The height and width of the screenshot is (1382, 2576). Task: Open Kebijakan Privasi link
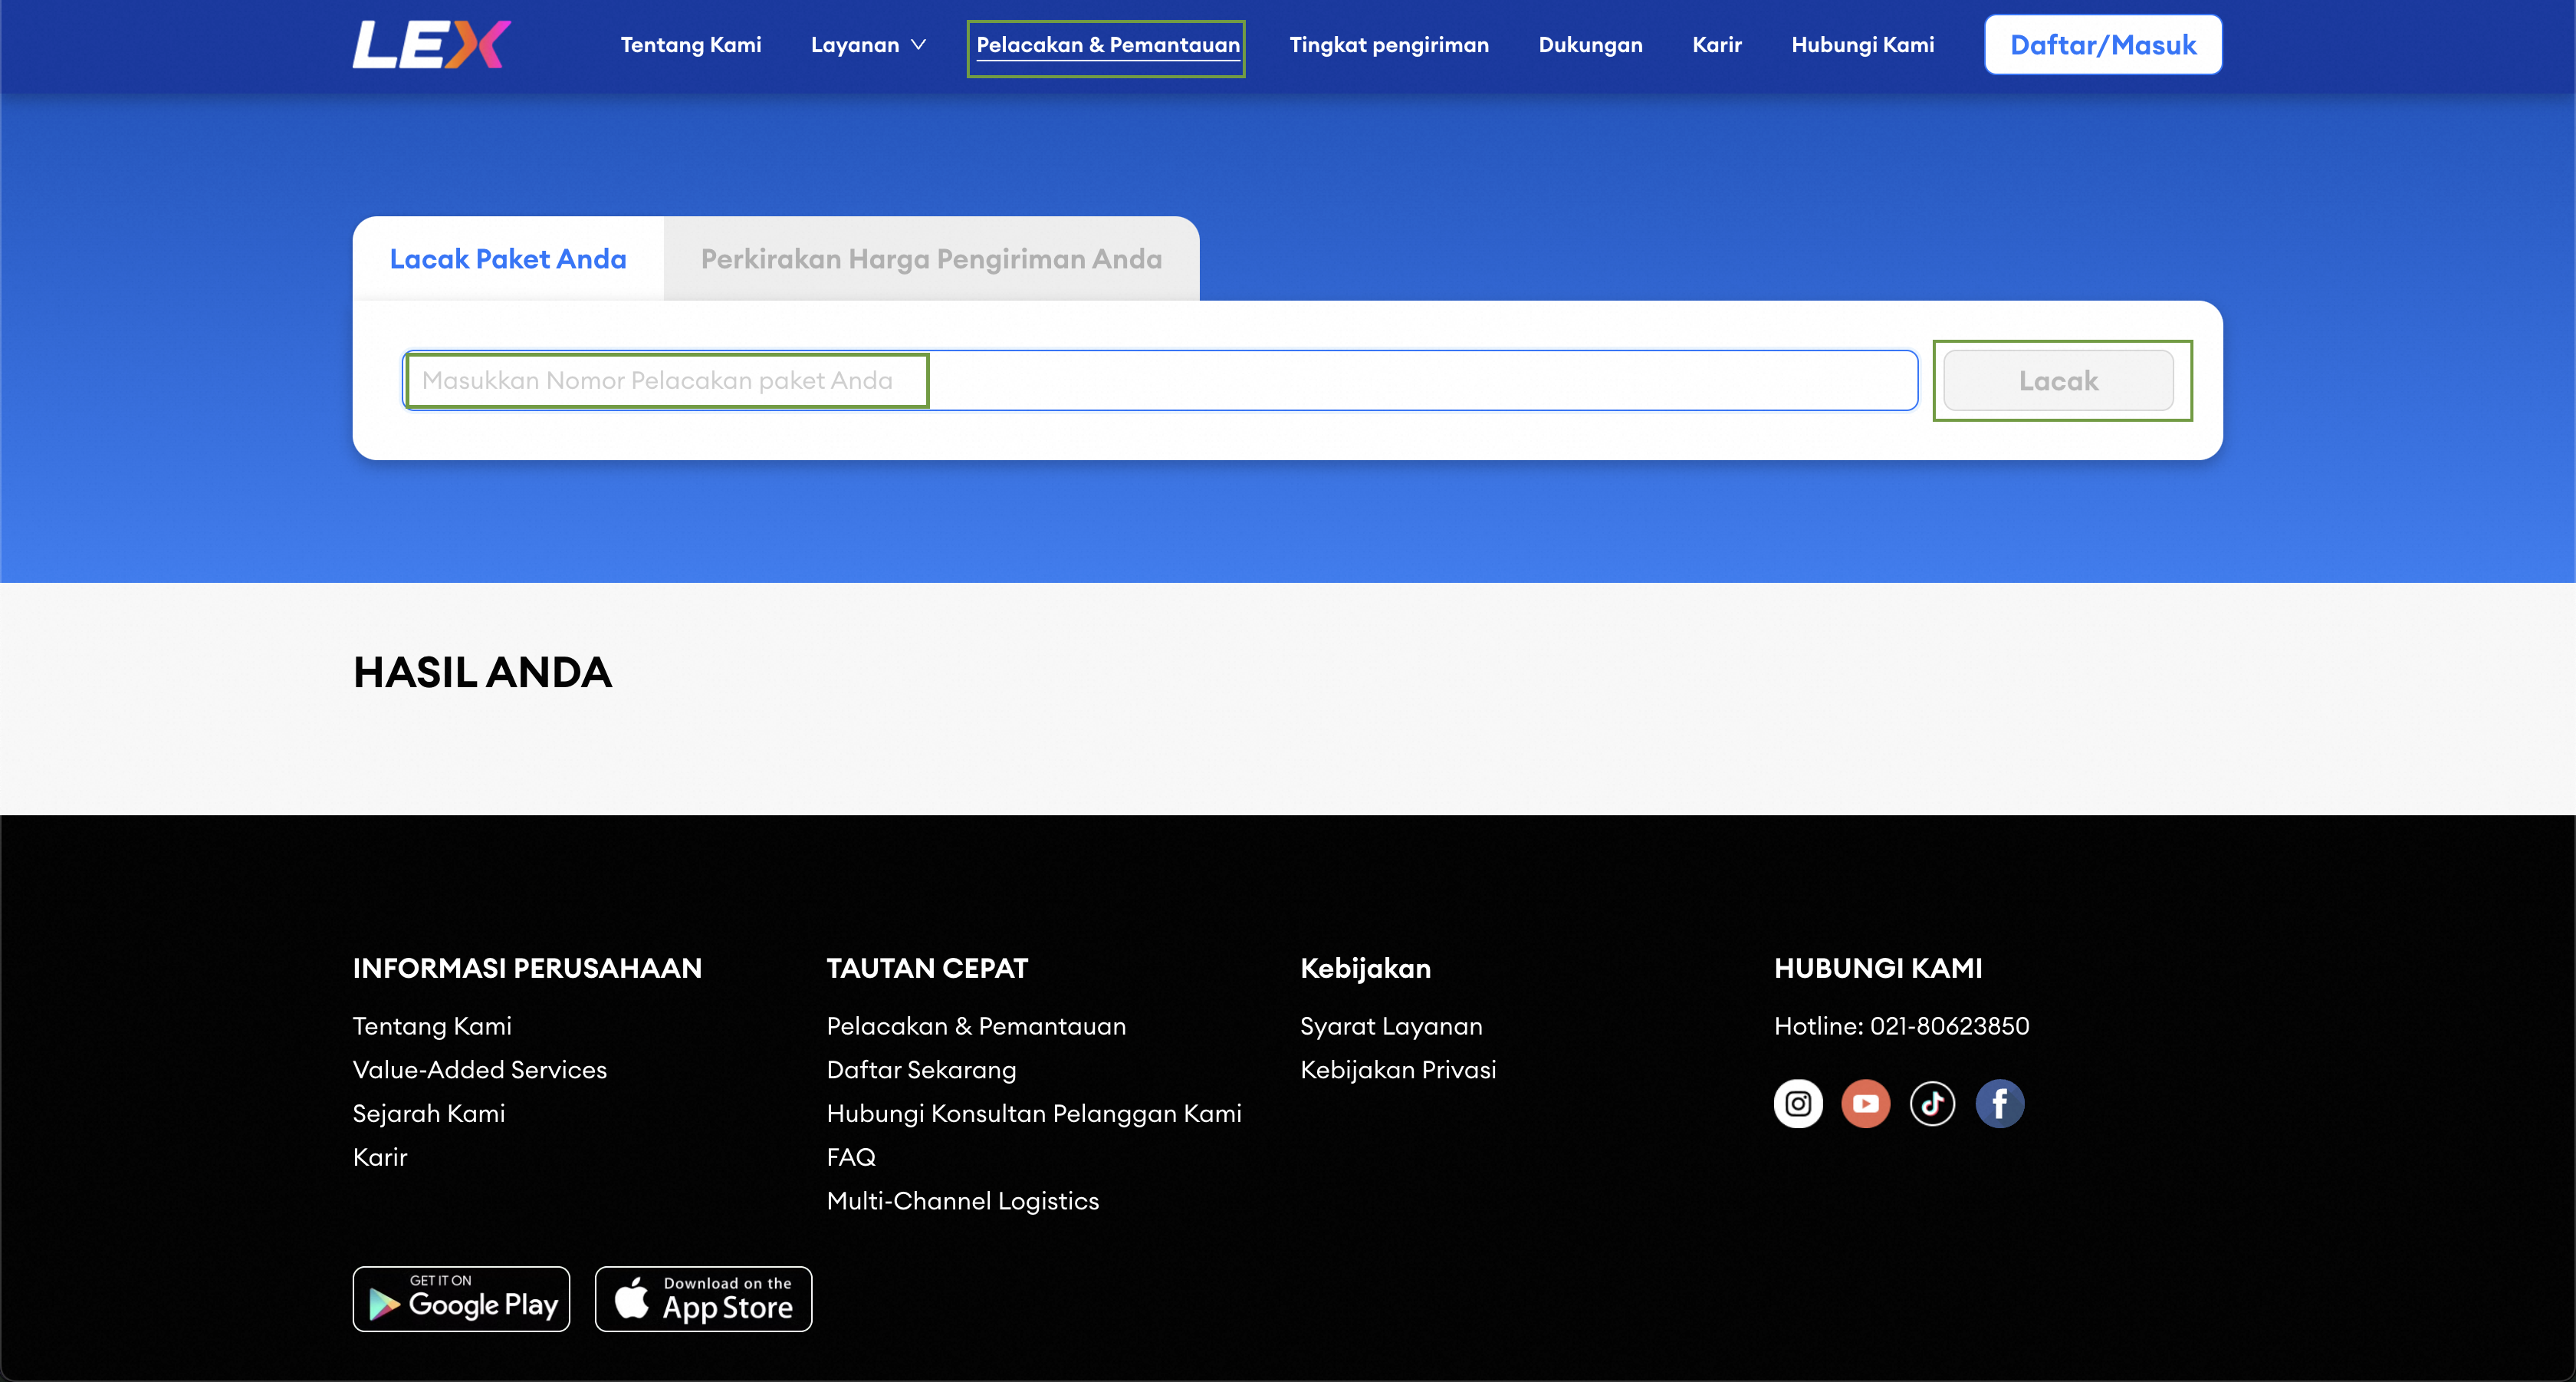(1397, 1070)
